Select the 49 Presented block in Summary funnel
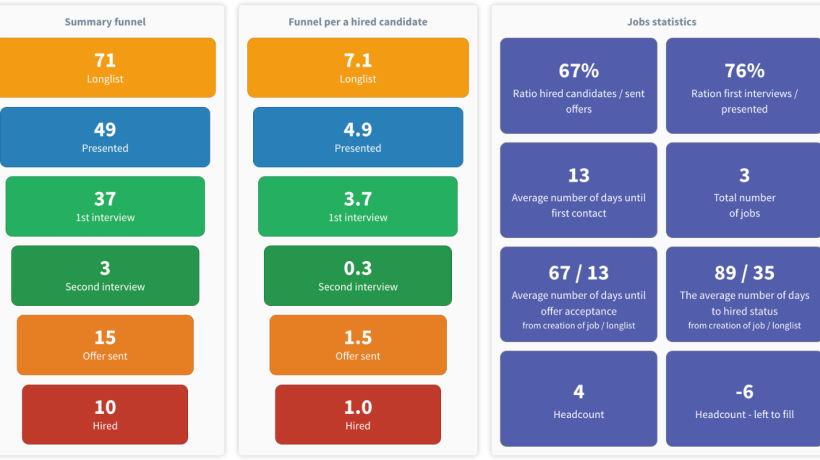 pos(105,137)
